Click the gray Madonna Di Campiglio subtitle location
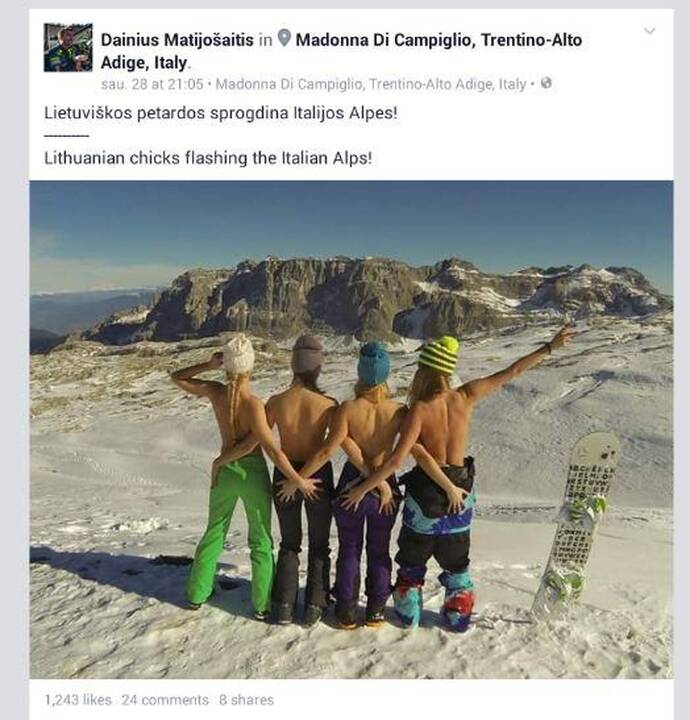Image resolution: width=690 pixels, height=720 pixels. pos(371,84)
